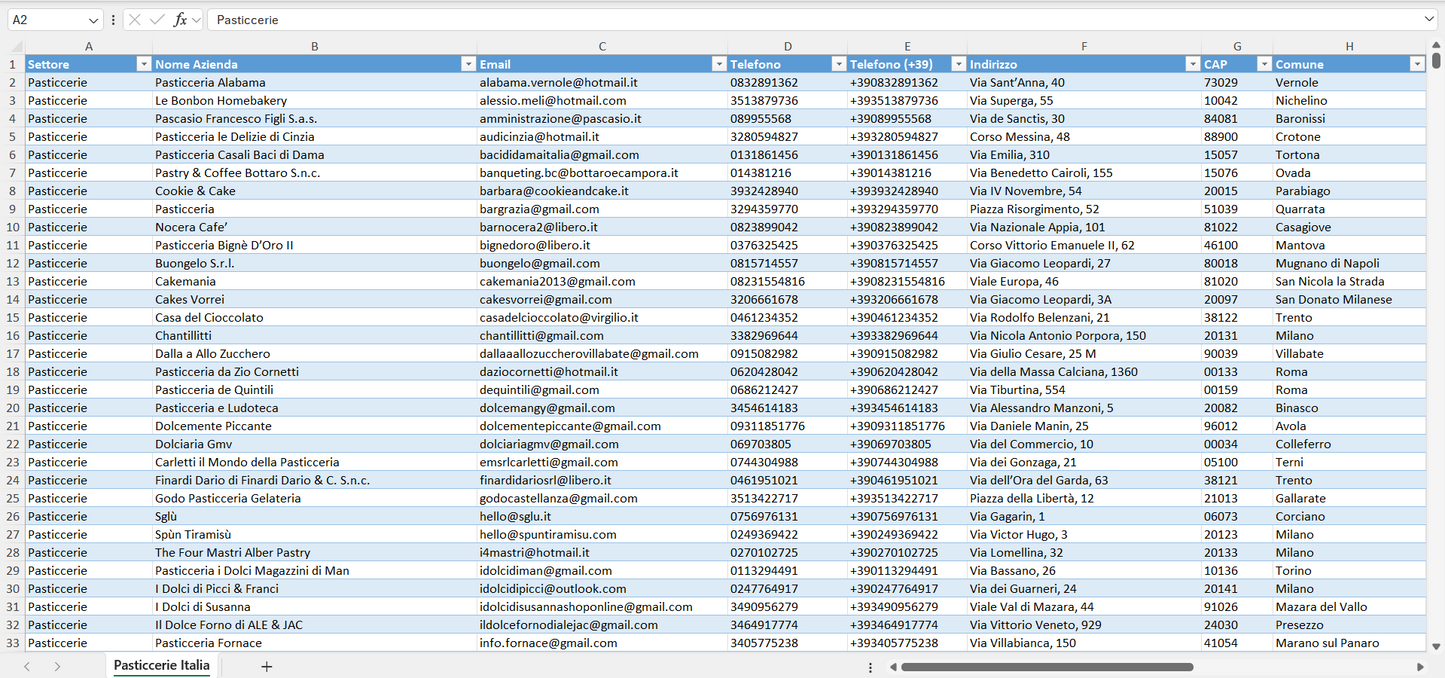Select column C header
Screen dimensions: 1445x678
coord(602,46)
